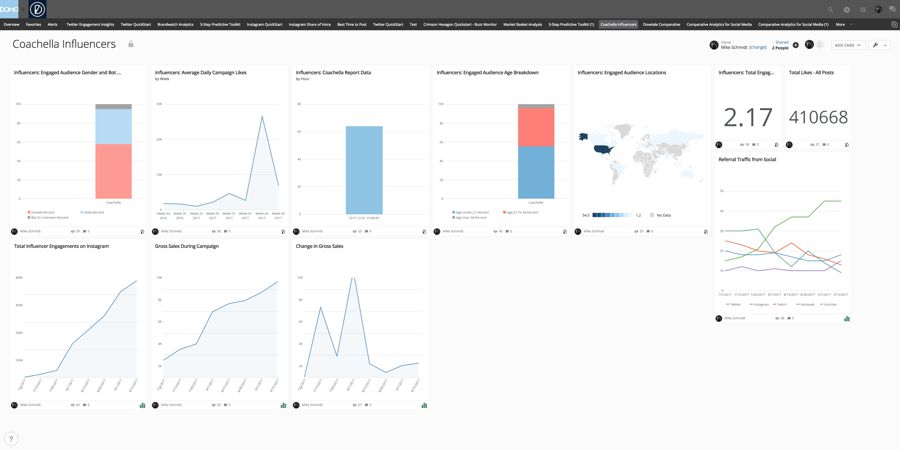Switch to Market Basket Analysis tab
This screenshot has height=450, width=900.
pos(522,25)
